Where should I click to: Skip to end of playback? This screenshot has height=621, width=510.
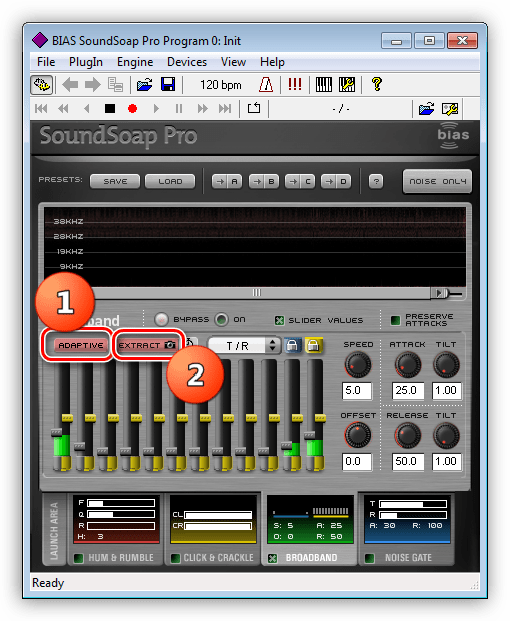tap(225, 109)
